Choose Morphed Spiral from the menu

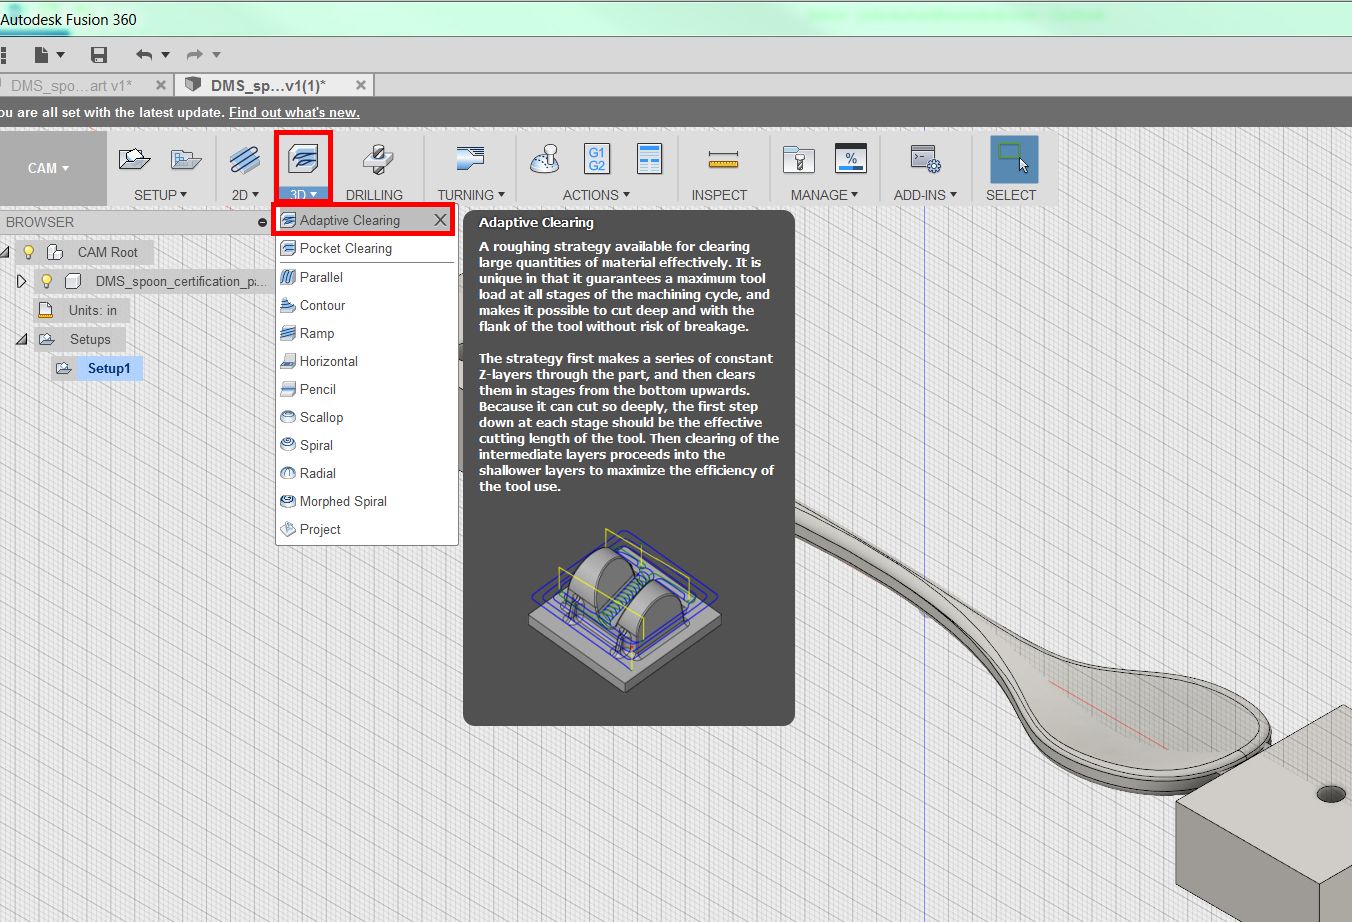coord(343,501)
